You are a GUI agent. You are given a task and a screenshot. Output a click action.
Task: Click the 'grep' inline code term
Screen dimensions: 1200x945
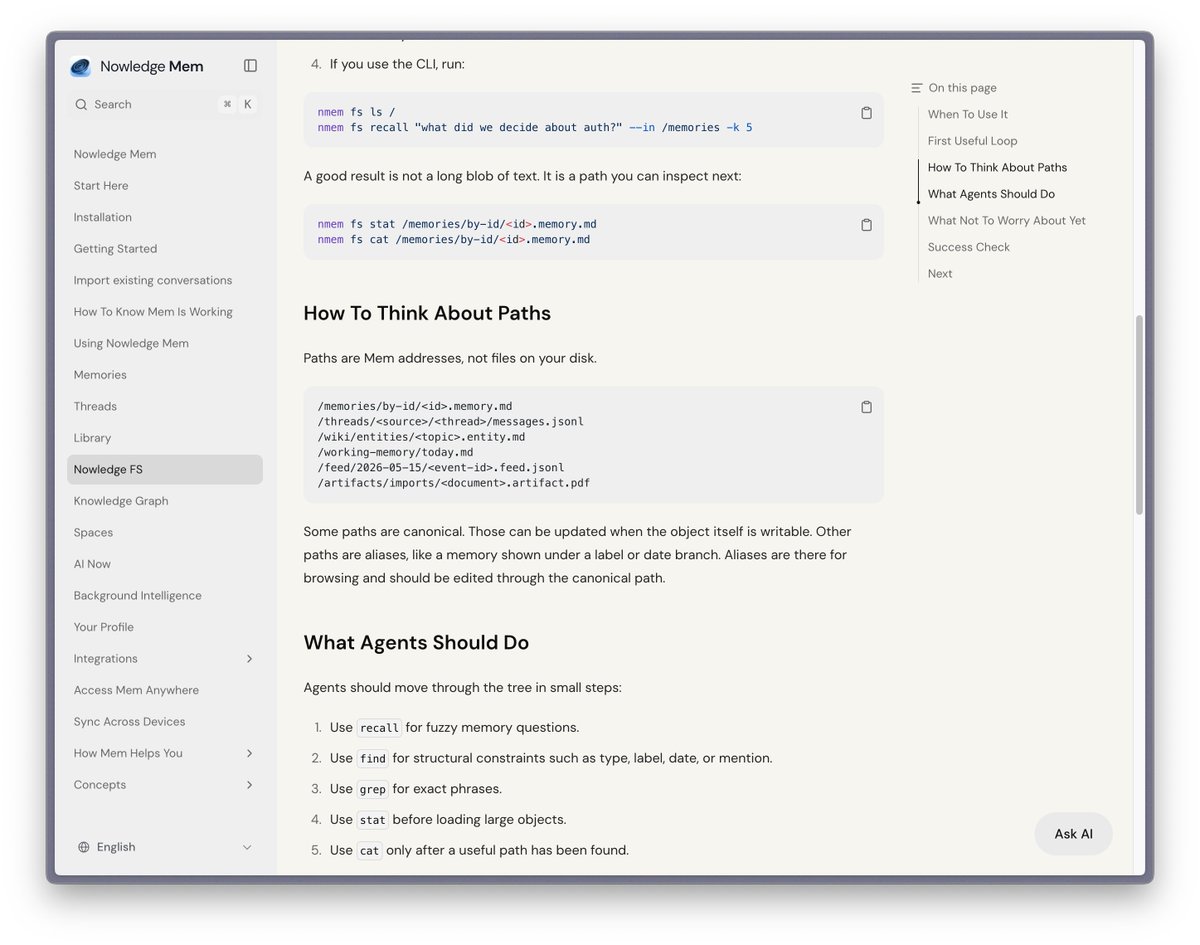372,789
